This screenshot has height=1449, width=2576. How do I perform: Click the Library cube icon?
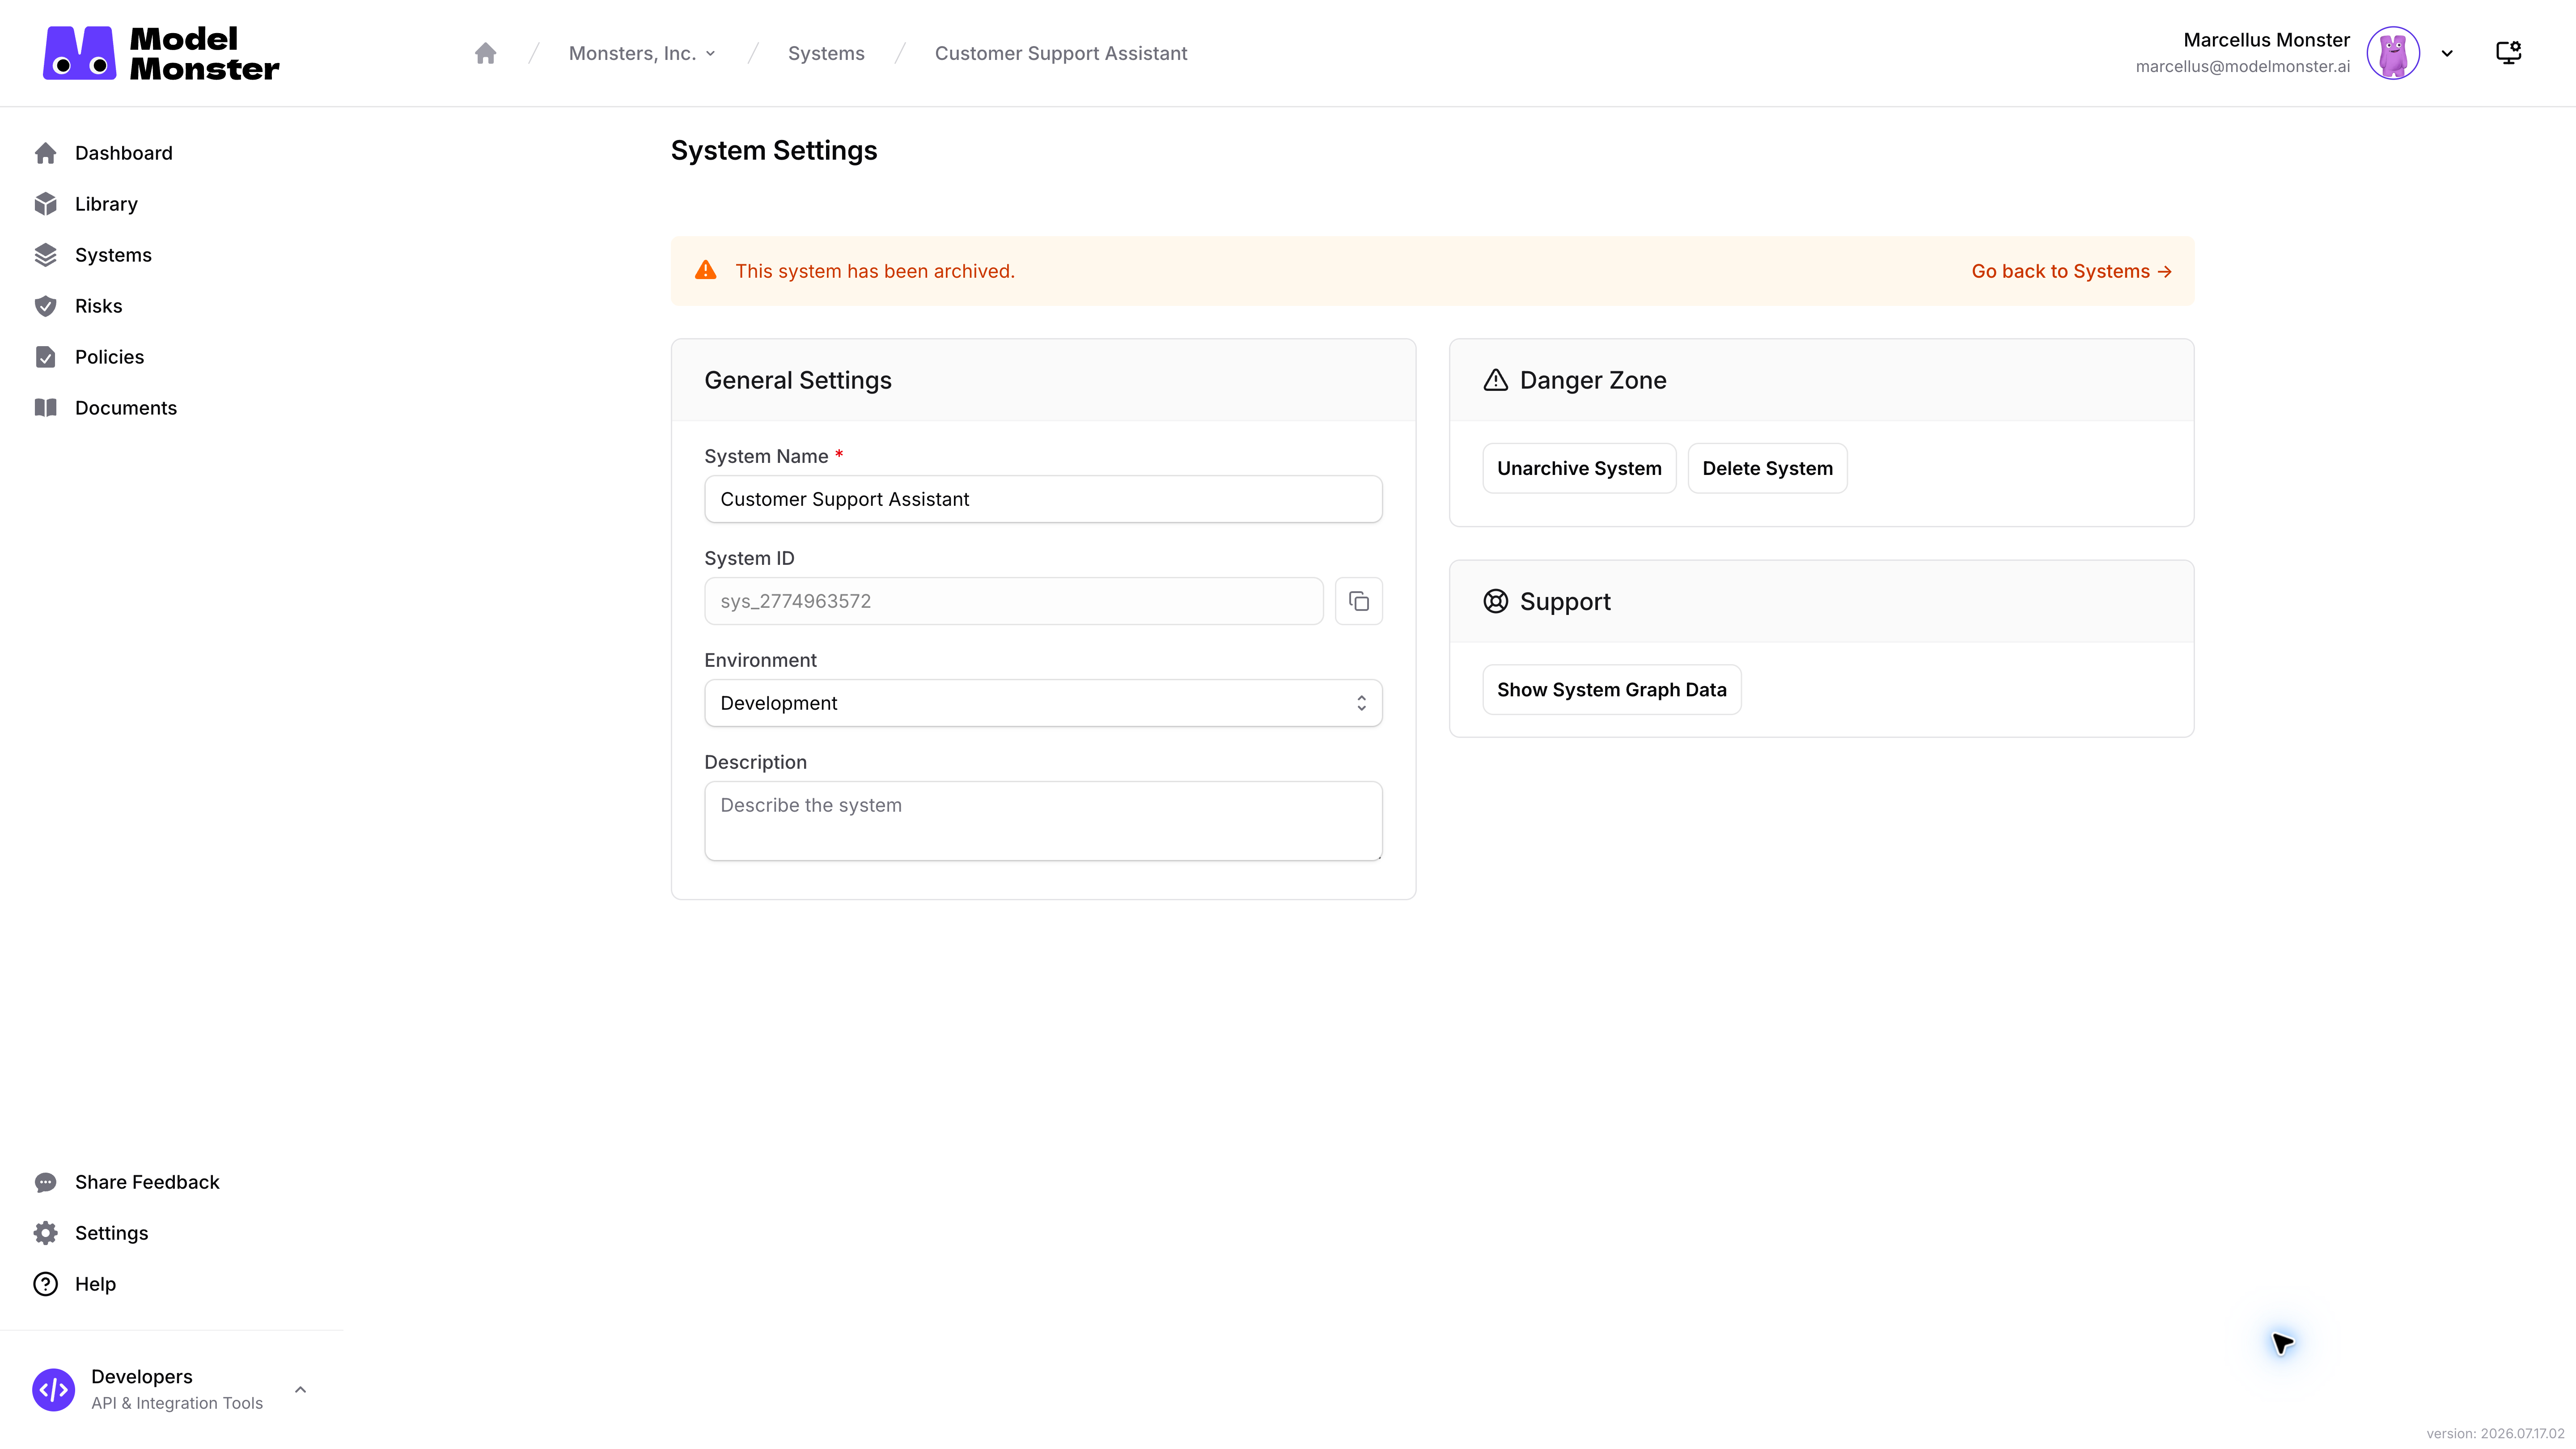pos(45,204)
